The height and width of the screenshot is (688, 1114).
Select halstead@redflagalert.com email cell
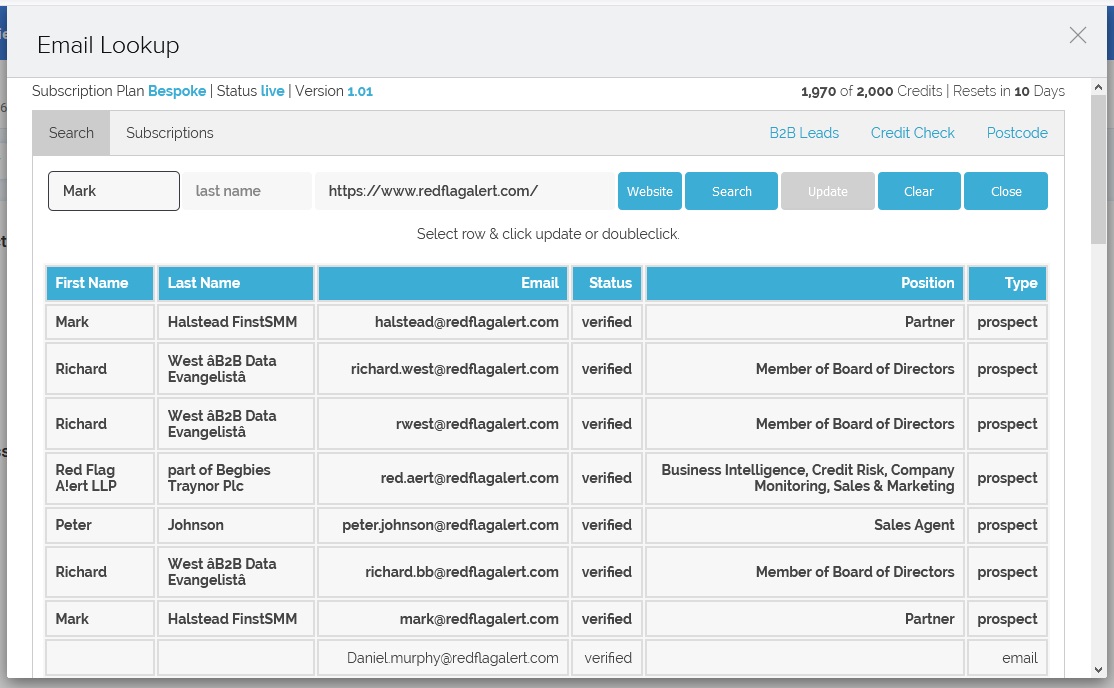[x=443, y=322]
